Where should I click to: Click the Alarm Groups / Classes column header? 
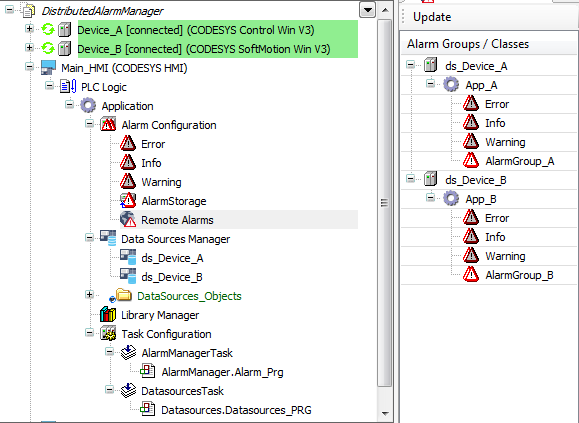[489, 44]
